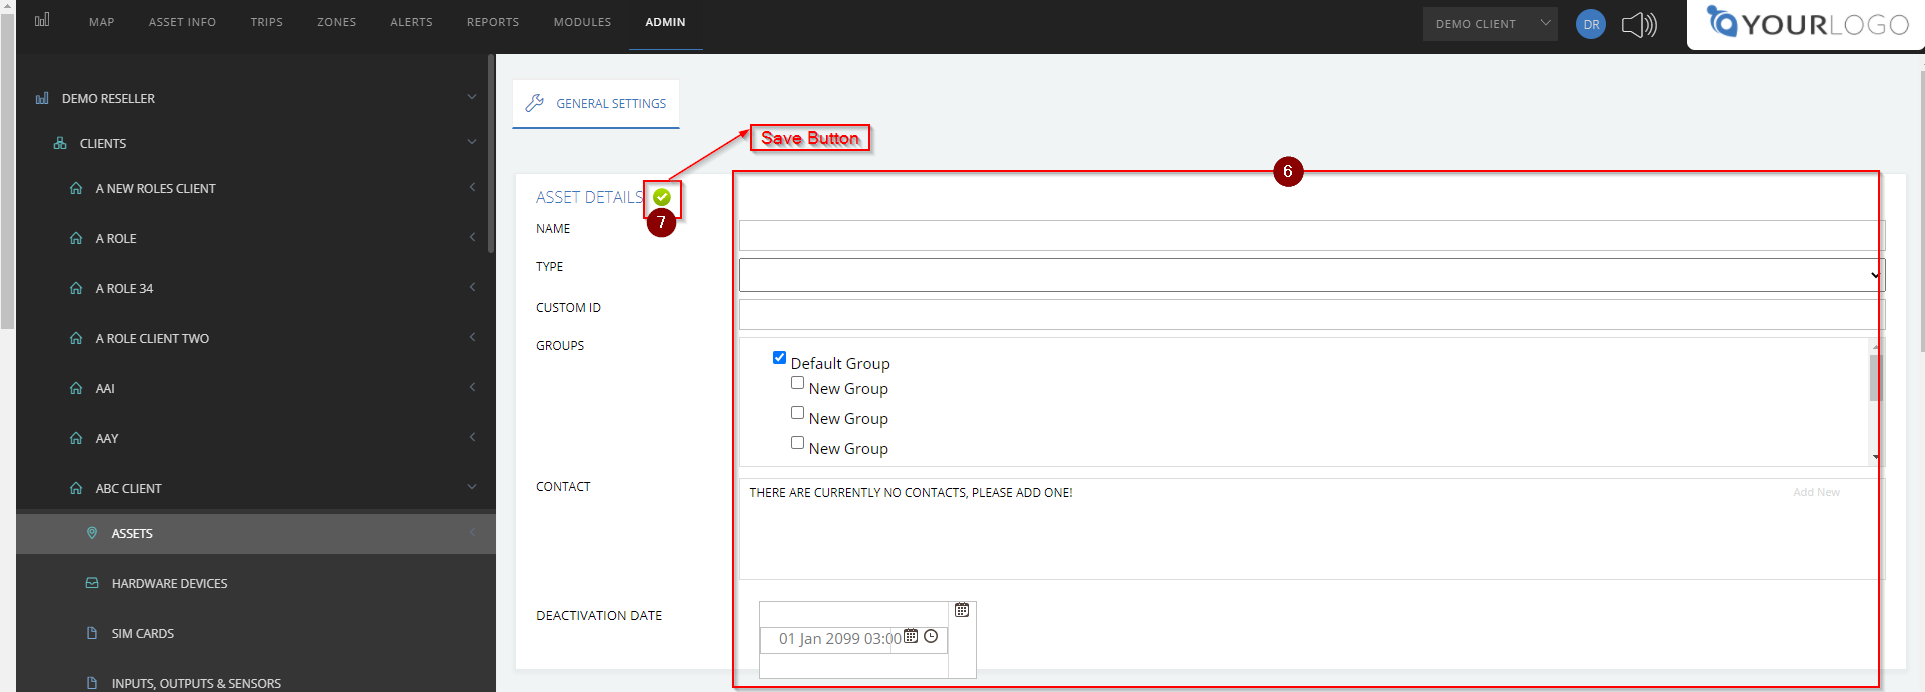The image size is (1925, 692).
Task: Open the clock time picker for deactivation date
Action: tap(931, 636)
